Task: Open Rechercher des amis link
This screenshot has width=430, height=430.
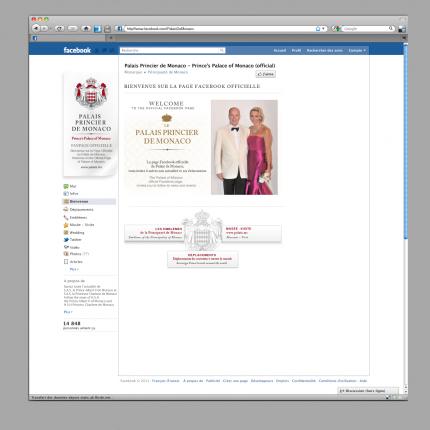Action: coord(324,50)
